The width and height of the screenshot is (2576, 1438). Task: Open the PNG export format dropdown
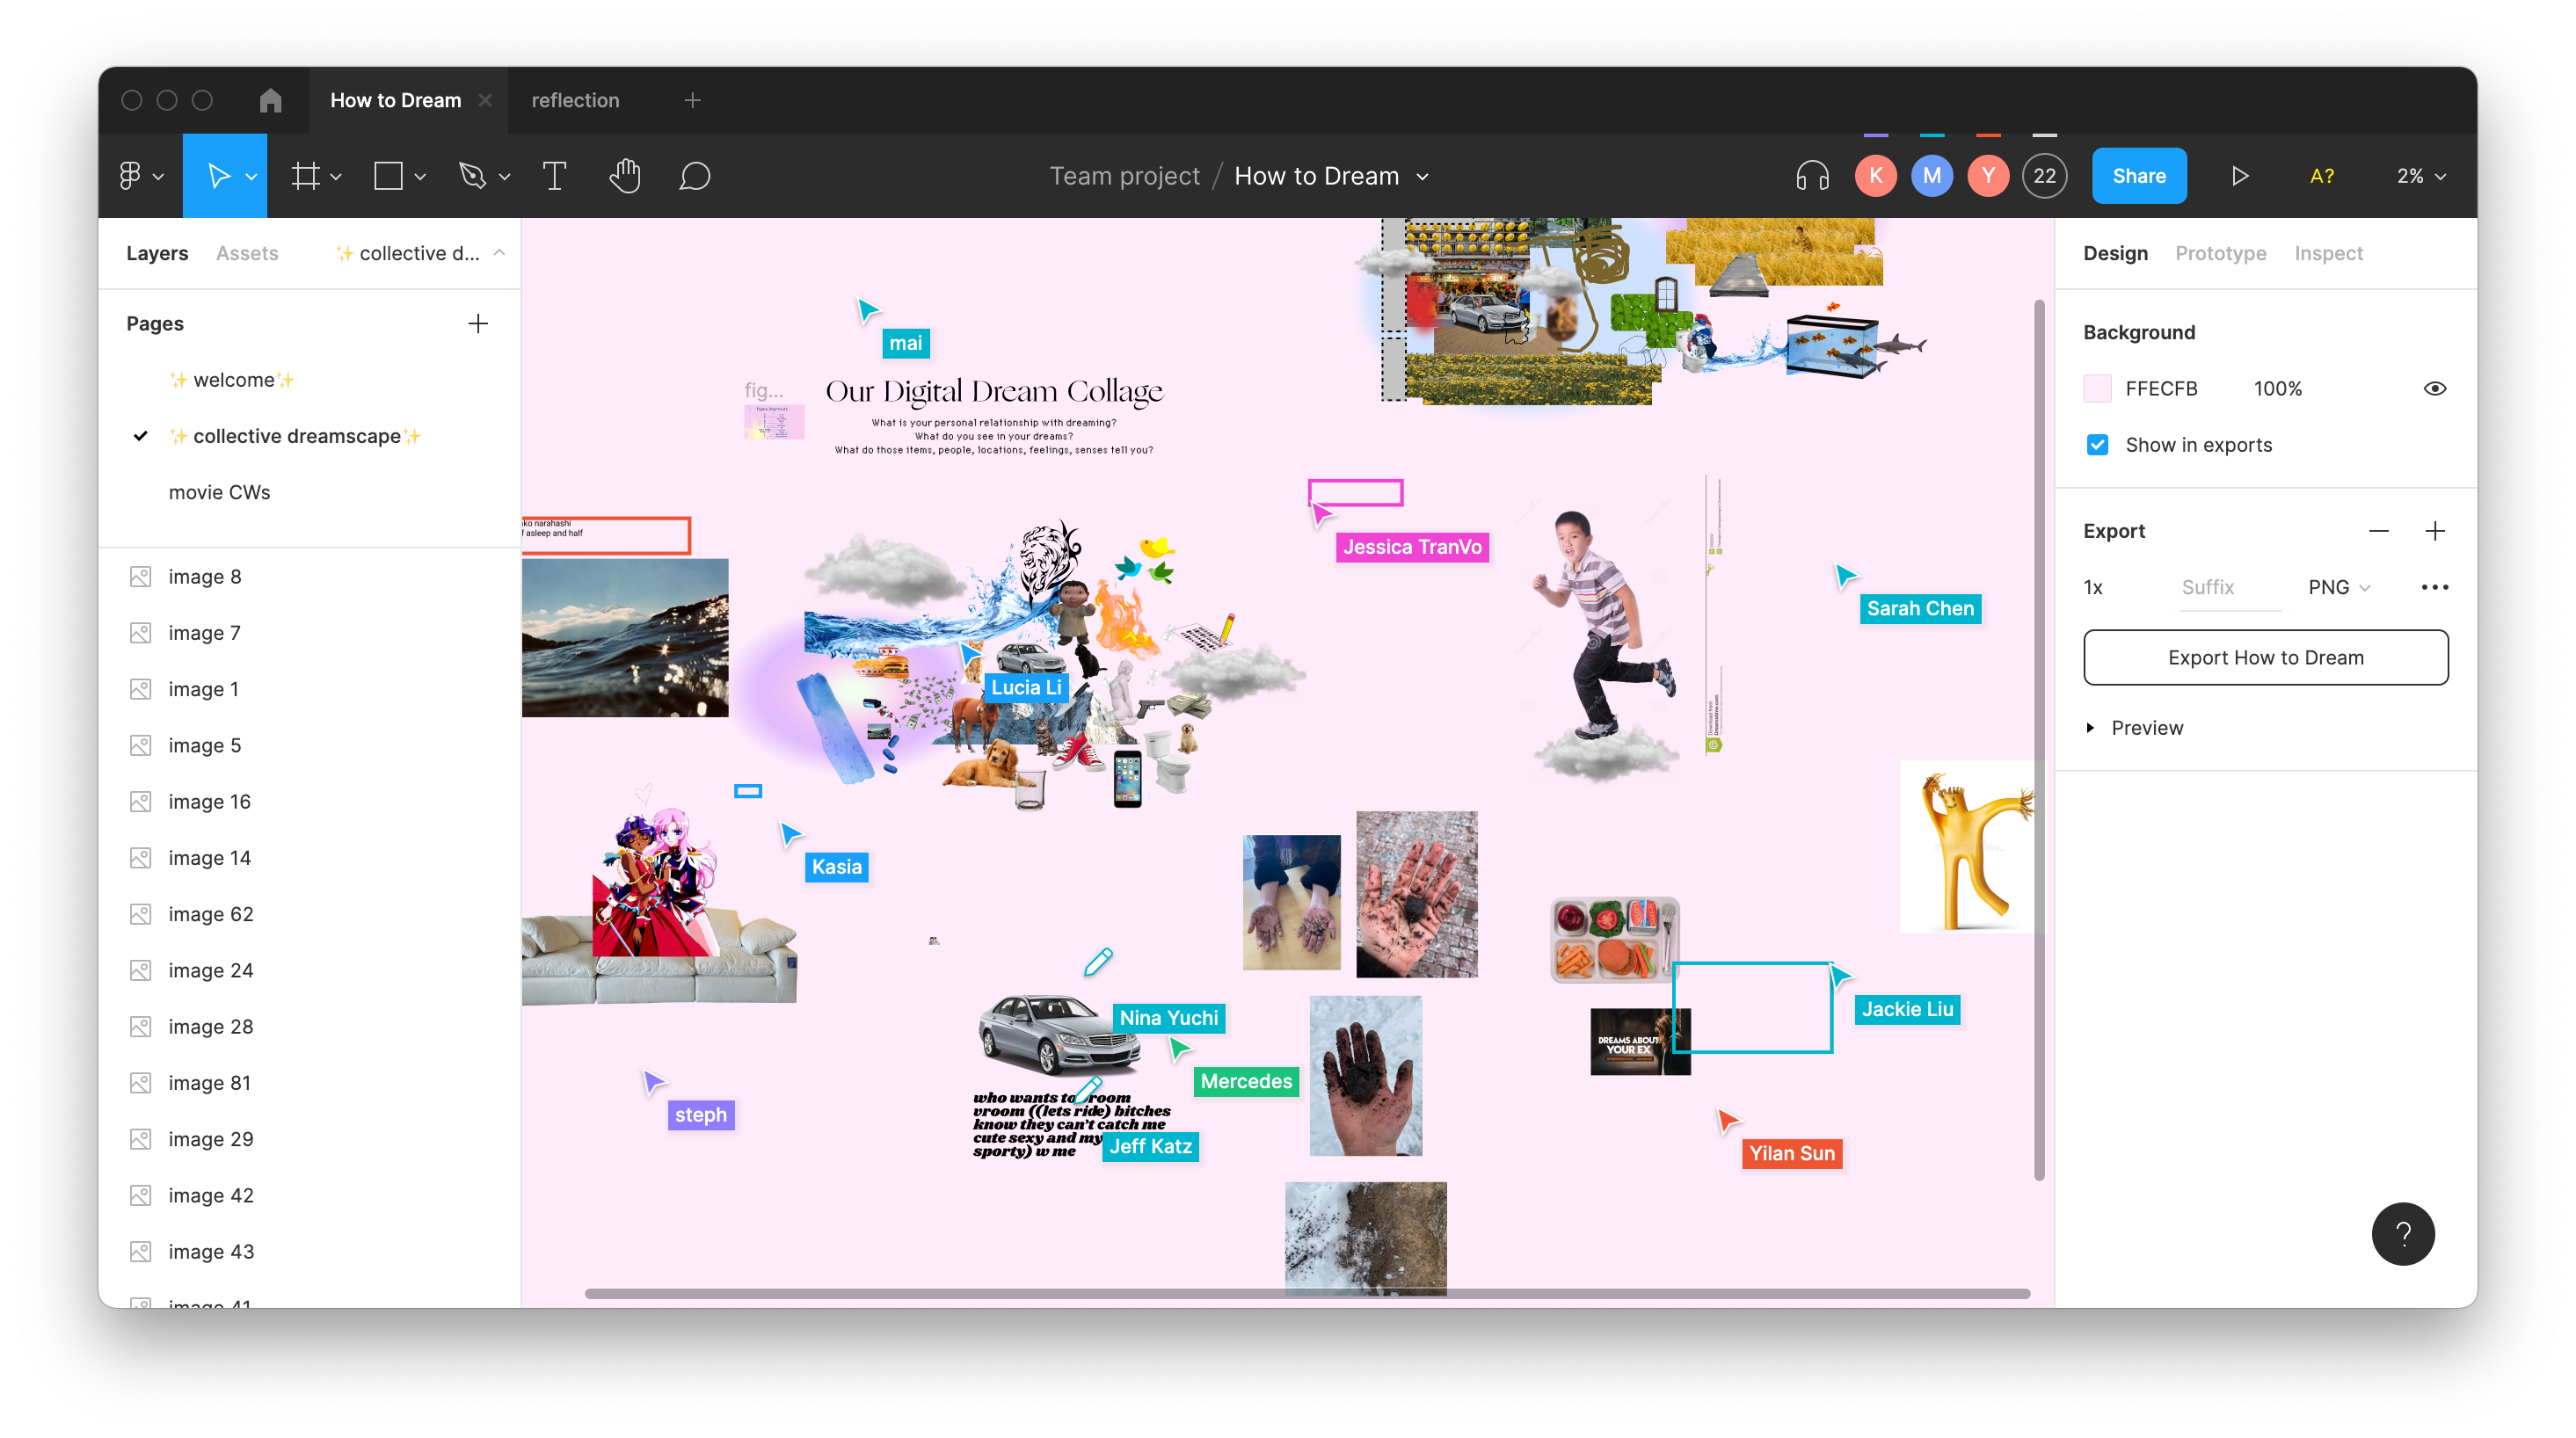coord(2338,587)
